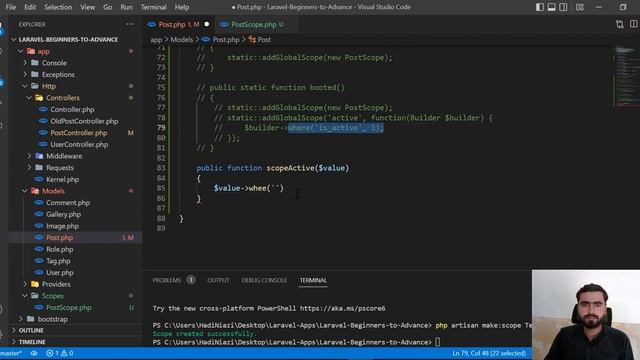The height and width of the screenshot is (360, 640).
Task: Click Post class icon in breadcrumb
Action: (252, 40)
